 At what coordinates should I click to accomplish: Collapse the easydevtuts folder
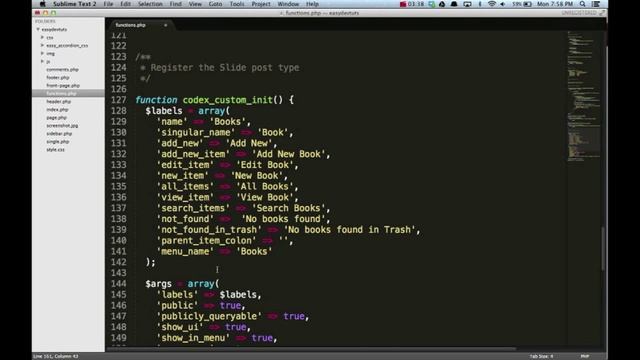(x=38, y=29)
